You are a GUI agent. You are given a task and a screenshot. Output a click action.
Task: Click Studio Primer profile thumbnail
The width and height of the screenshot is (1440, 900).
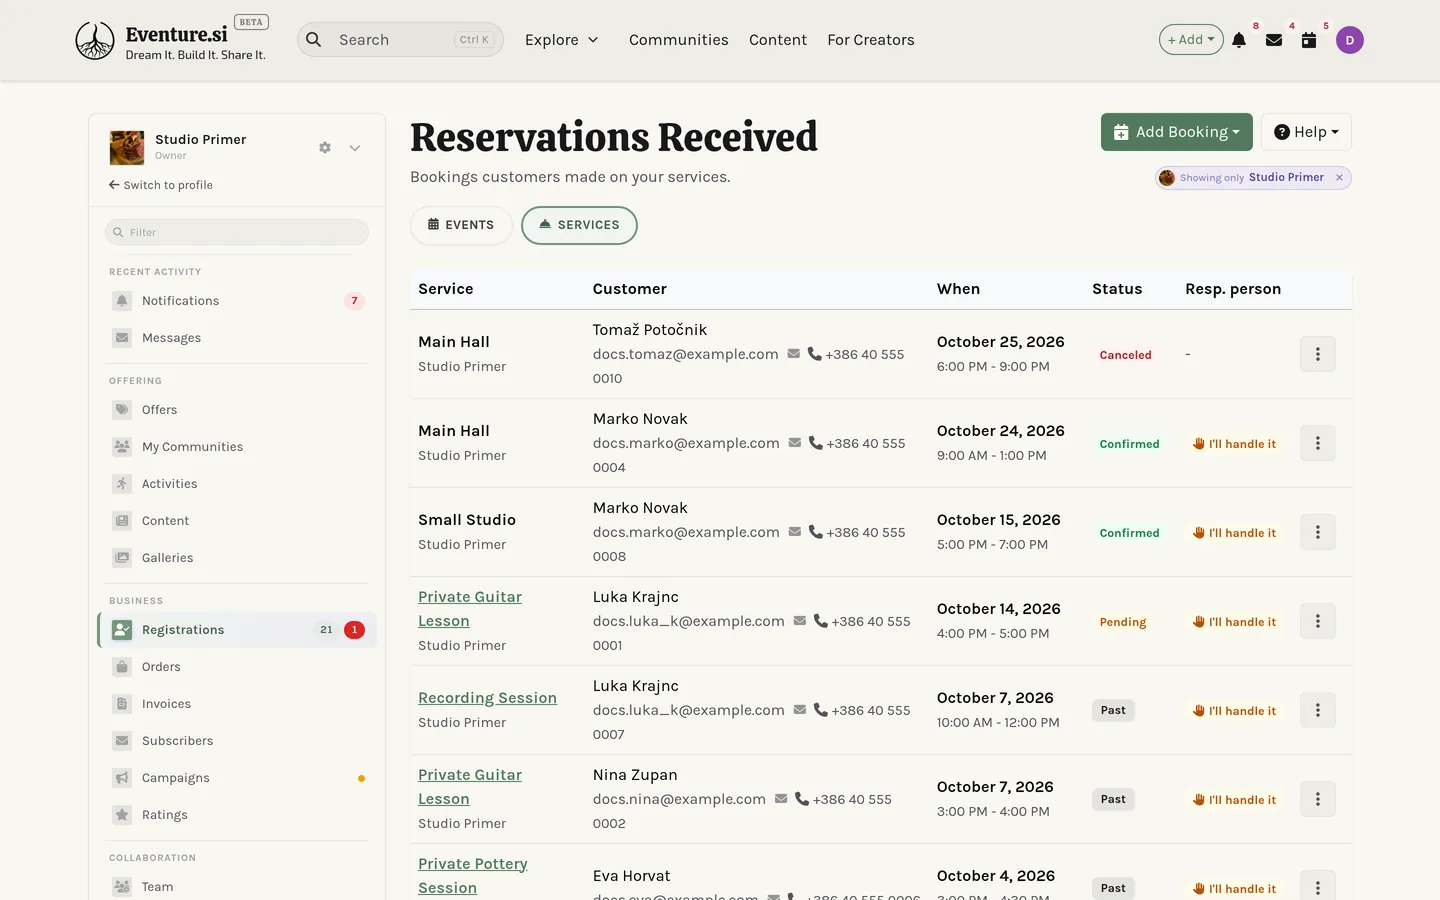(127, 148)
